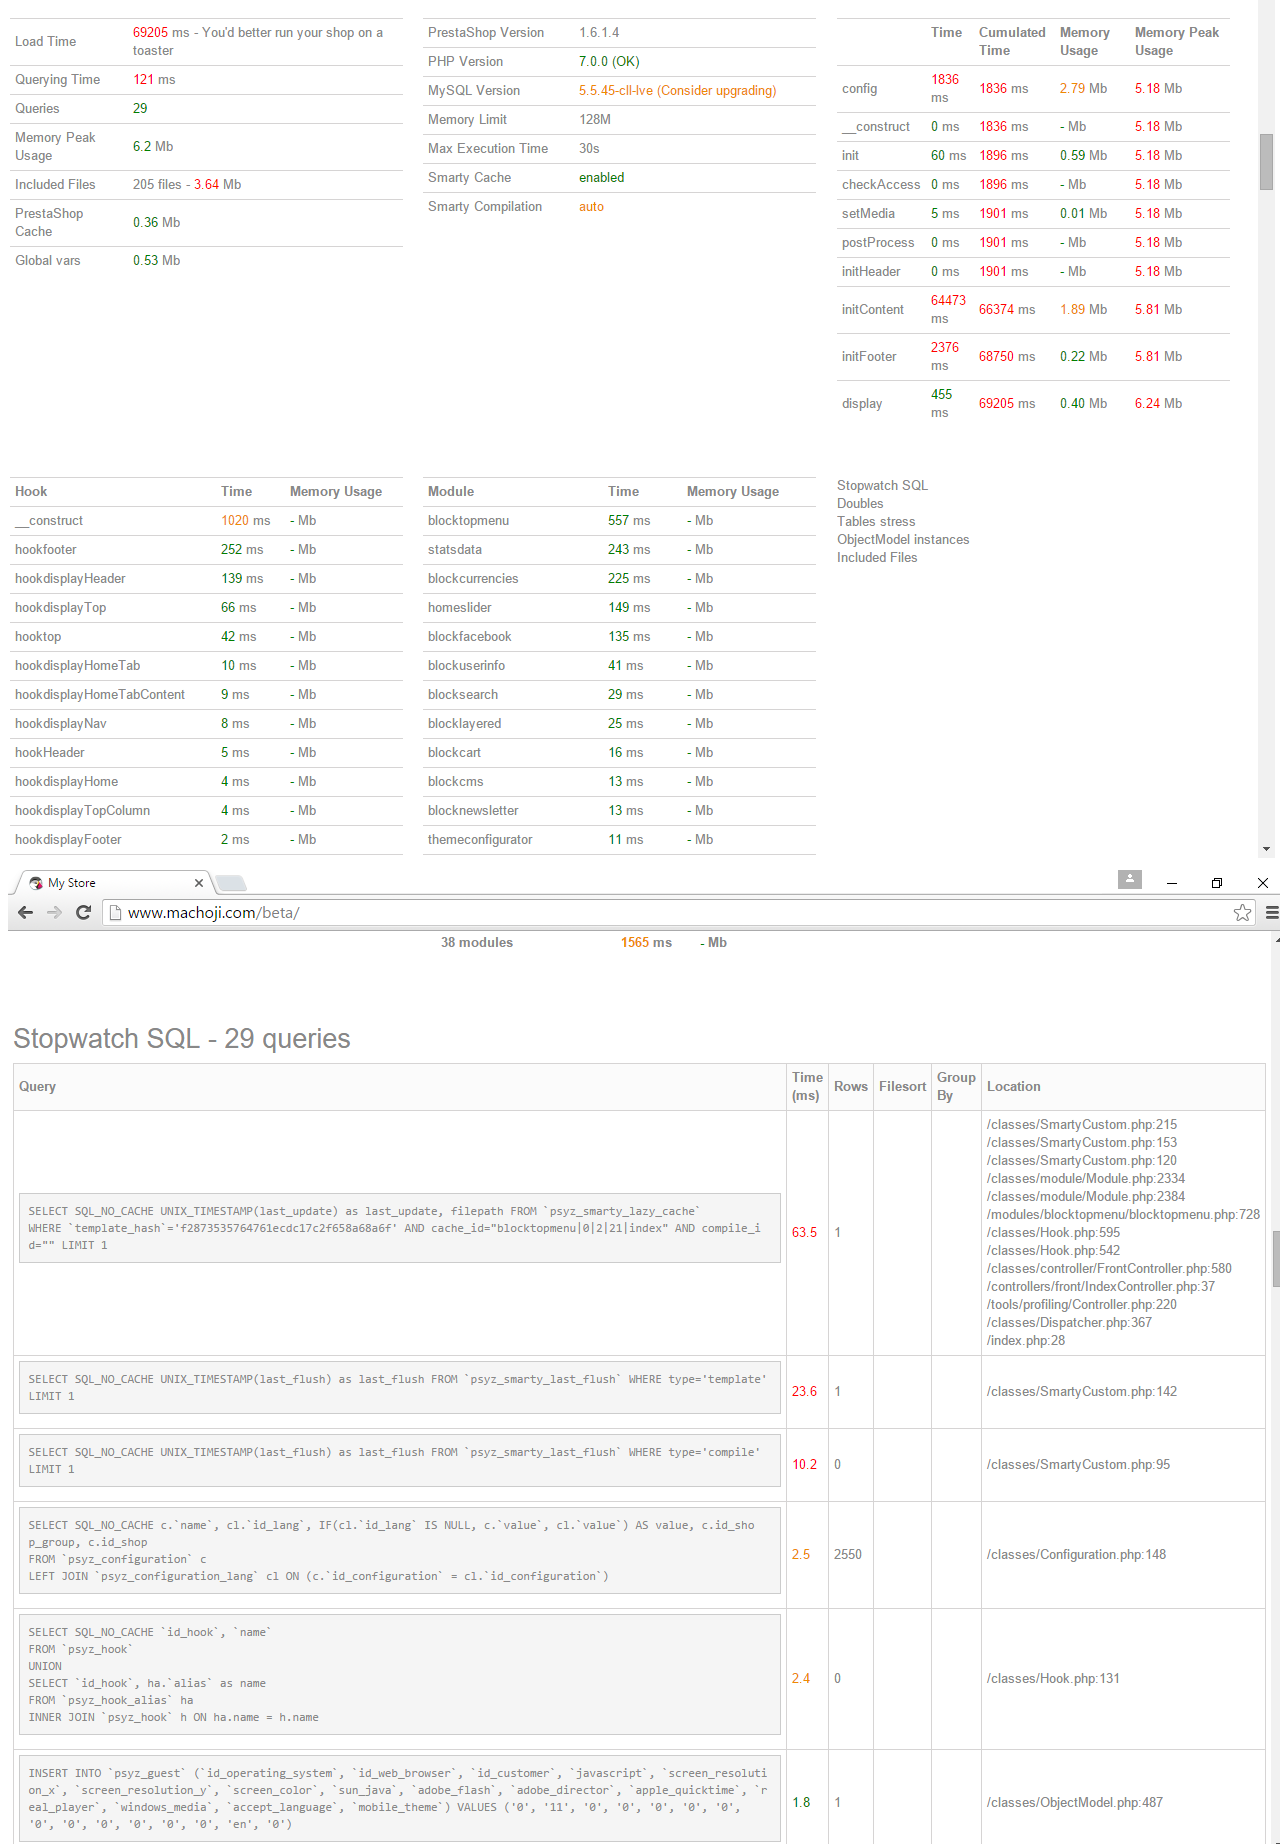This screenshot has height=1844, width=1280.
Task: Click the Included Files value '205 files - 3.64 Mb'
Action: pyautogui.click(x=187, y=185)
